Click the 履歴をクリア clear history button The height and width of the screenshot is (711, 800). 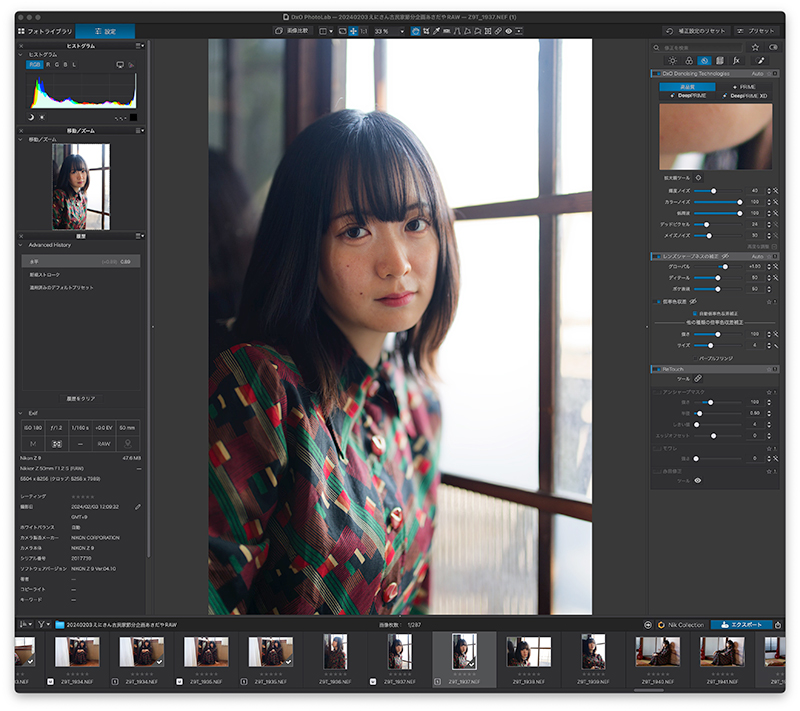[x=81, y=398]
